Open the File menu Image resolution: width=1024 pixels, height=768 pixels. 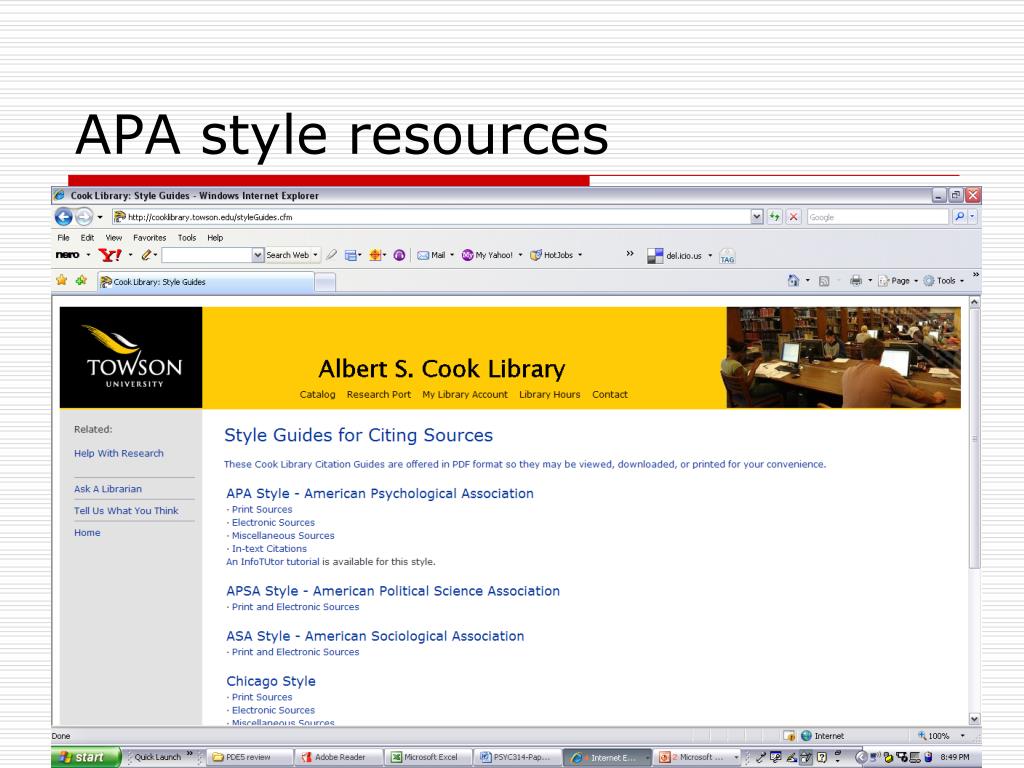click(x=63, y=238)
